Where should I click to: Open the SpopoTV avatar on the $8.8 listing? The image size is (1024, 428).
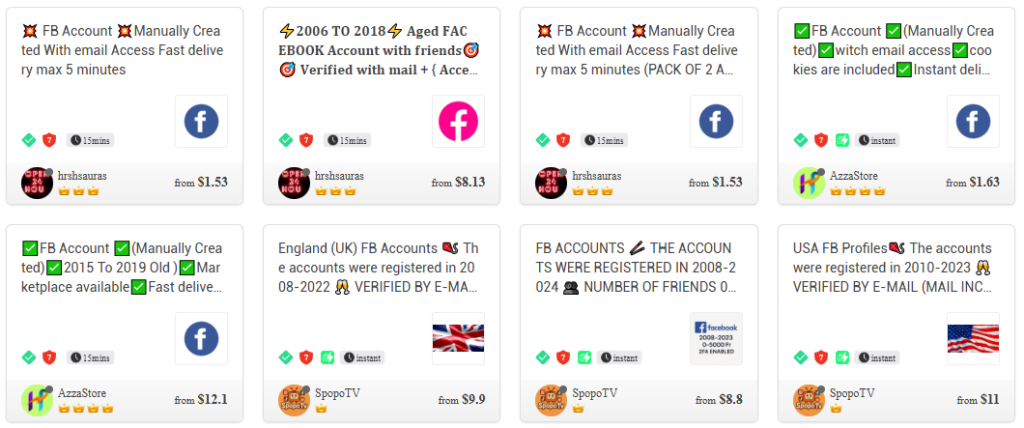click(551, 400)
